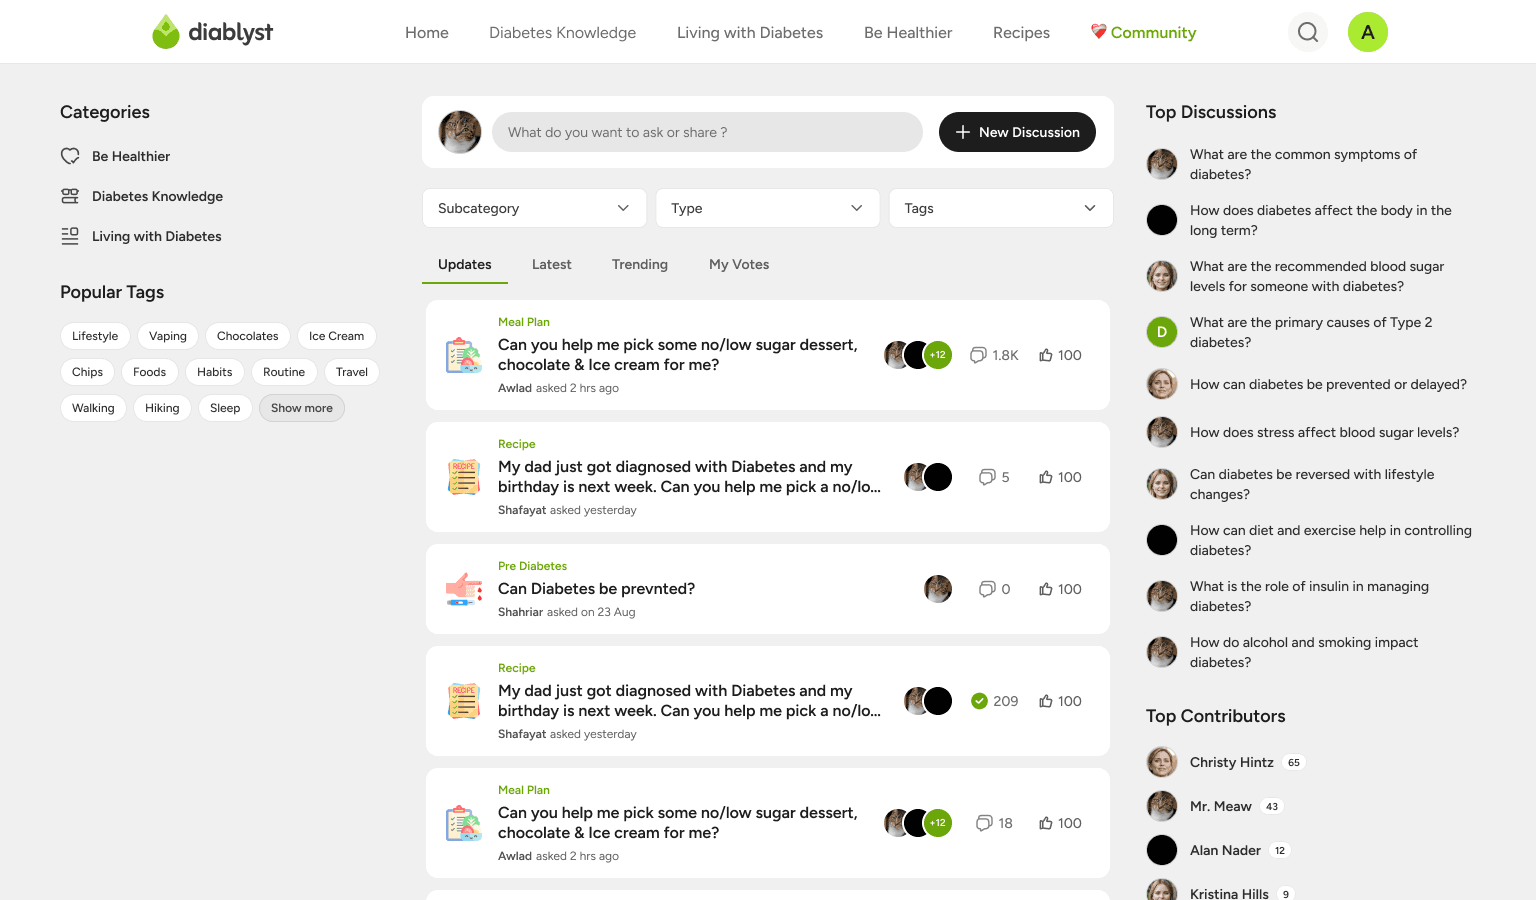The height and width of the screenshot is (900, 1536).
Task: Open the search magnifier icon
Action: coord(1308,31)
